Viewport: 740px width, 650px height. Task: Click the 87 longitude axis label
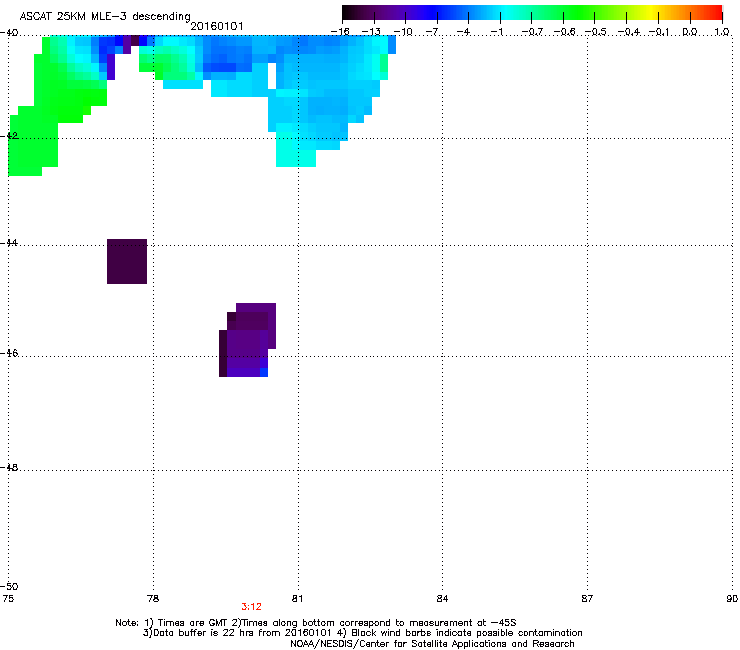587,599
